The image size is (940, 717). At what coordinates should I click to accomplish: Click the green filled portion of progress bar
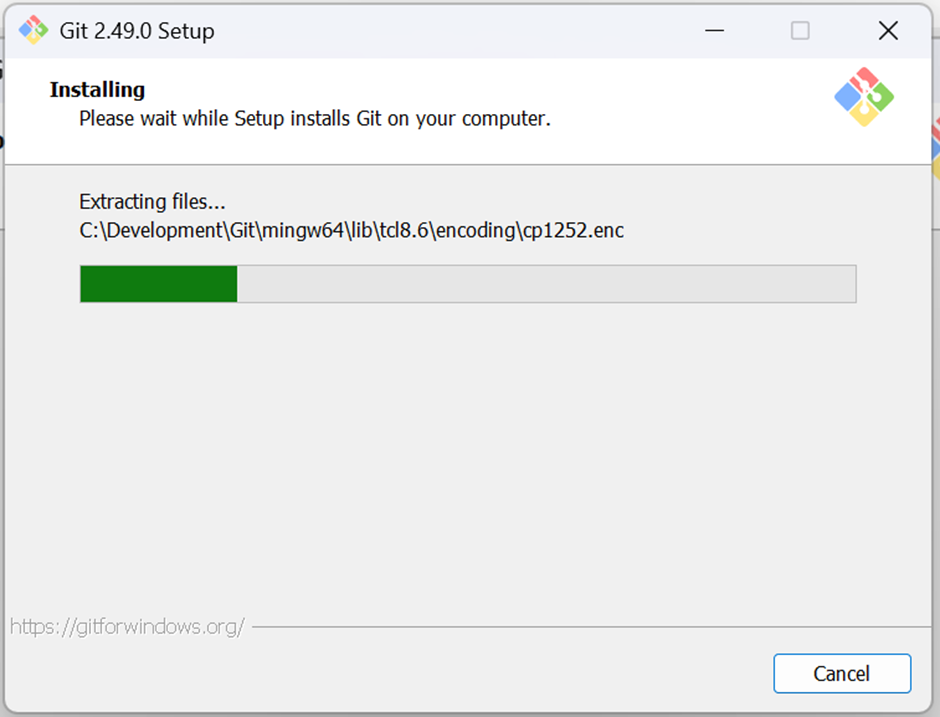pos(159,284)
